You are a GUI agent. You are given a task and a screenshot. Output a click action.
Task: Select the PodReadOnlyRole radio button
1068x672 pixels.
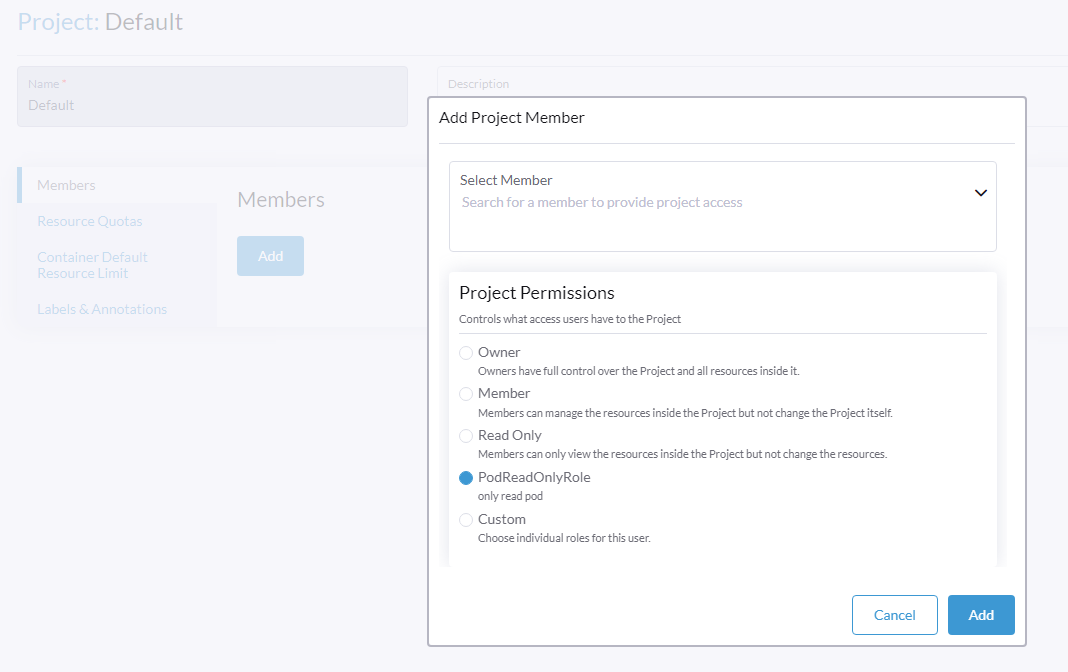point(466,478)
